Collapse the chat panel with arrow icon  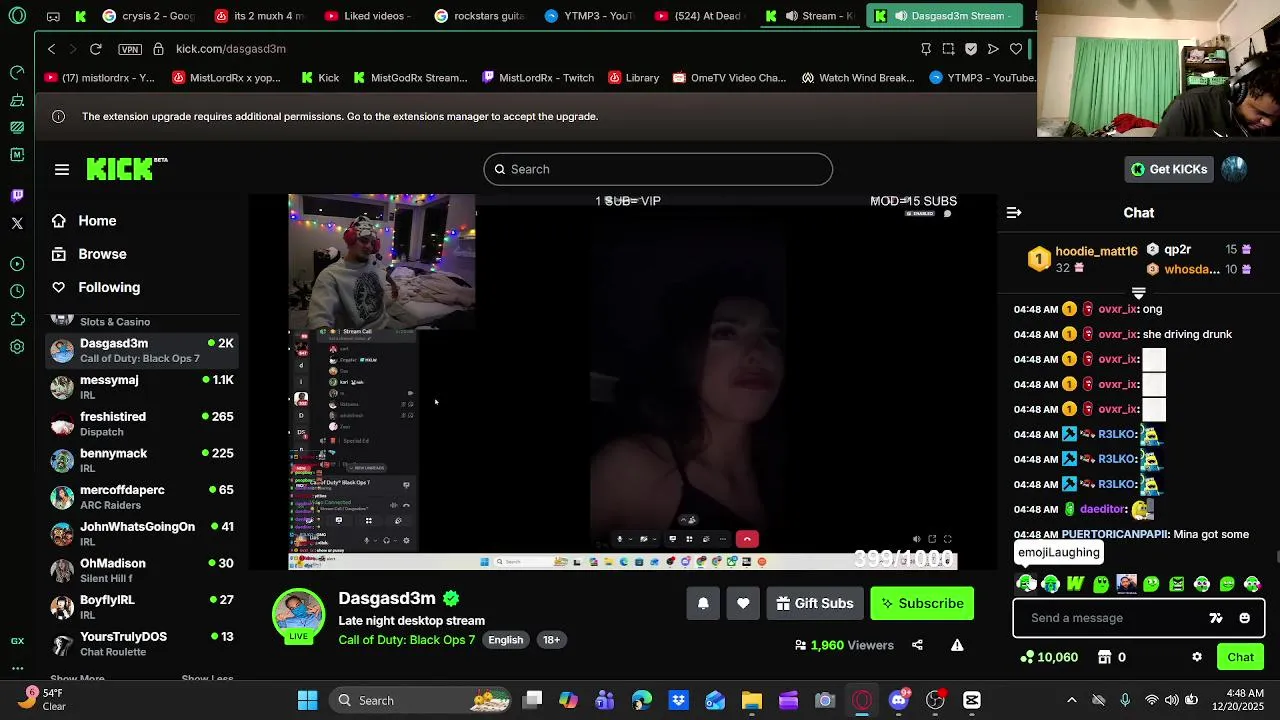(1014, 213)
